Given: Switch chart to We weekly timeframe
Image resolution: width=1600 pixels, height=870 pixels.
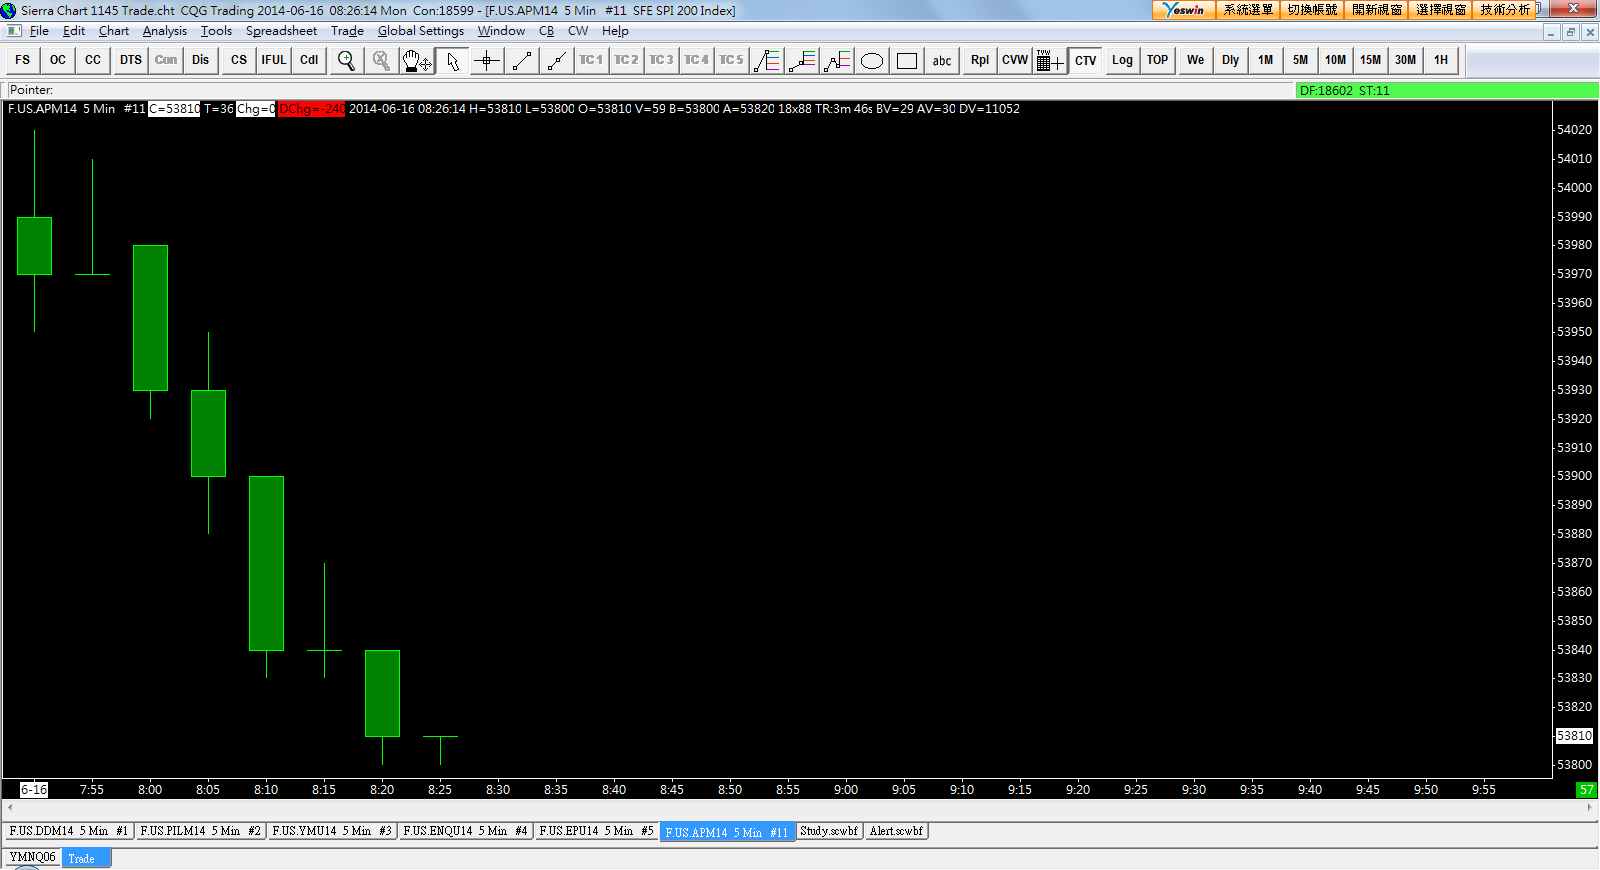Looking at the screenshot, I should (x=1195, y=60).
